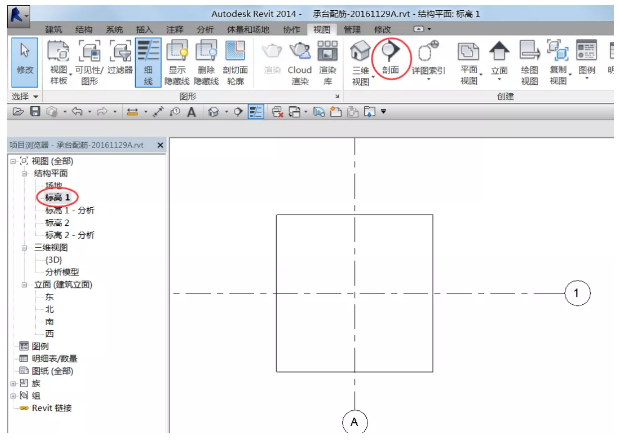This screenshot has width=620, height=441.
Task: Click the 修改 (Modify) arrow tool
Action: tap(25, 60)
